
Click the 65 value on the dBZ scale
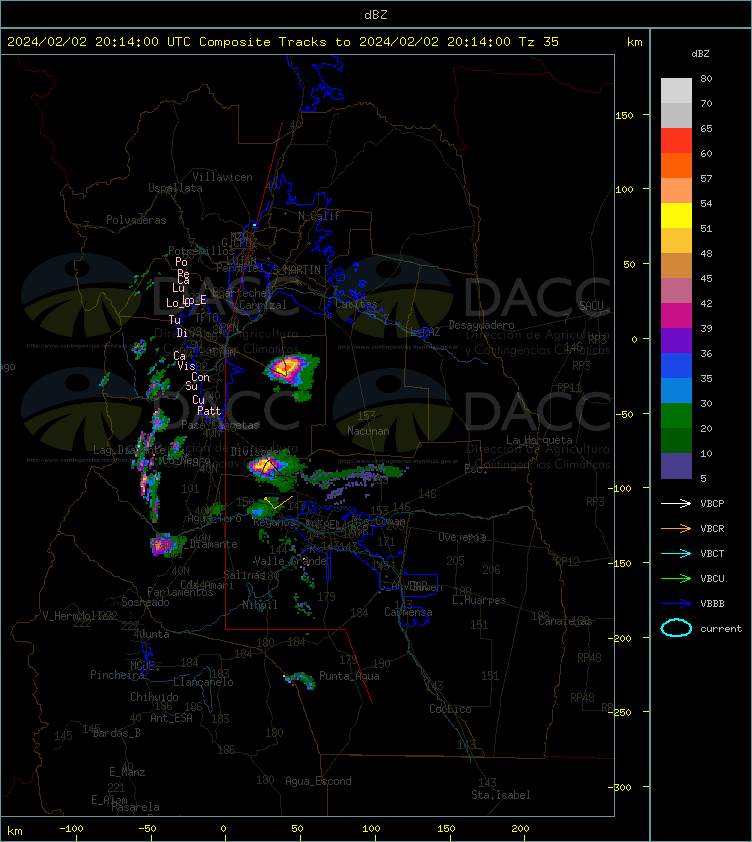[x=706, y=128]
